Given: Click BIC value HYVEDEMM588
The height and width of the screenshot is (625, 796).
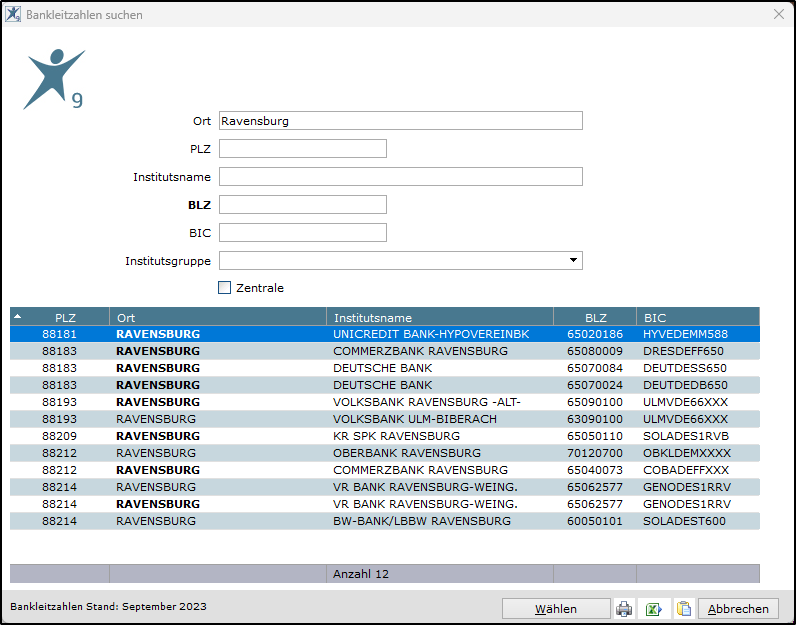Looking at the screenshot, I should 685,334.
